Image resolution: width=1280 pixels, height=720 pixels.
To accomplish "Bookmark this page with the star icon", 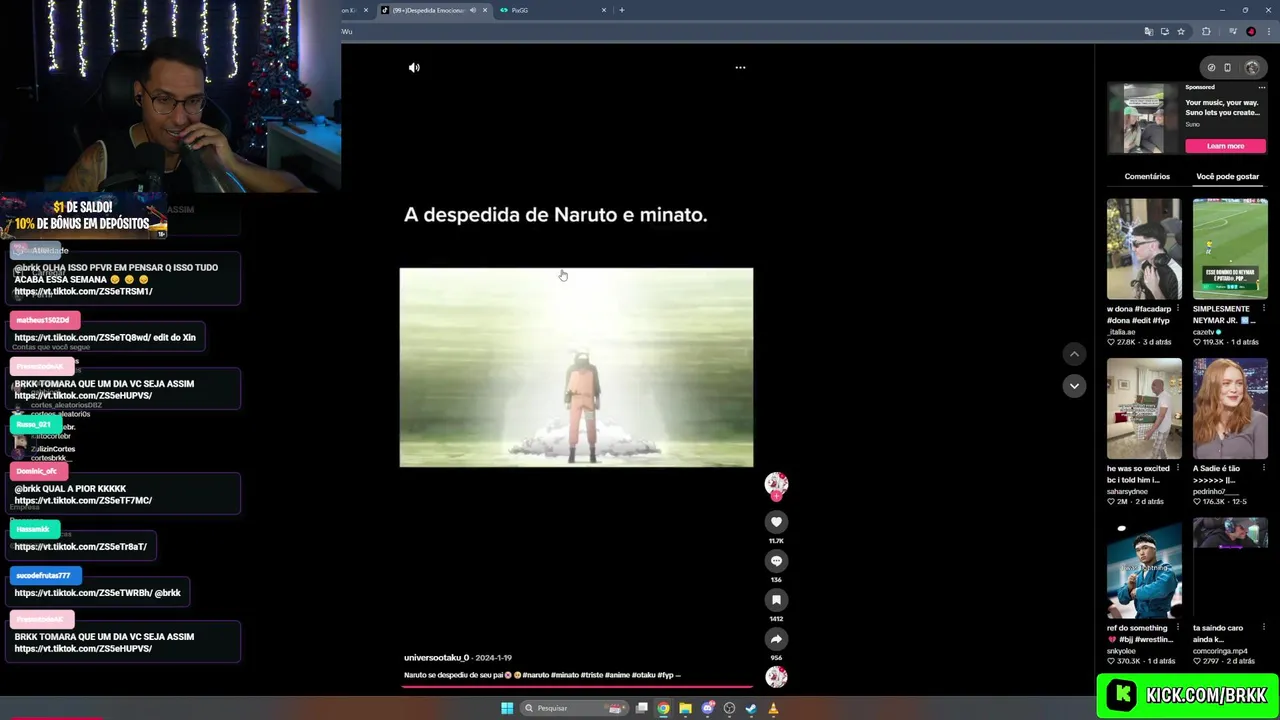I will click(1181, 32).
